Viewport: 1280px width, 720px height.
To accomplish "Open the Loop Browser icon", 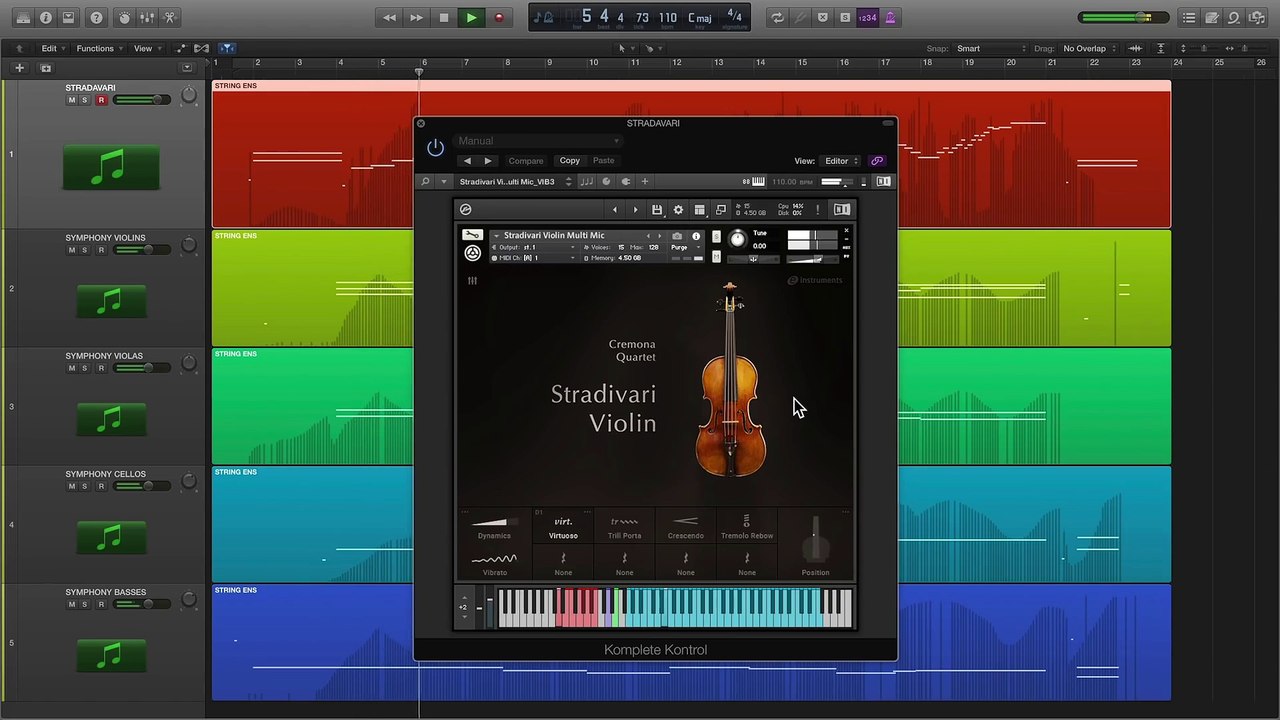I will pyautogui.click(x=1234, y=17).
